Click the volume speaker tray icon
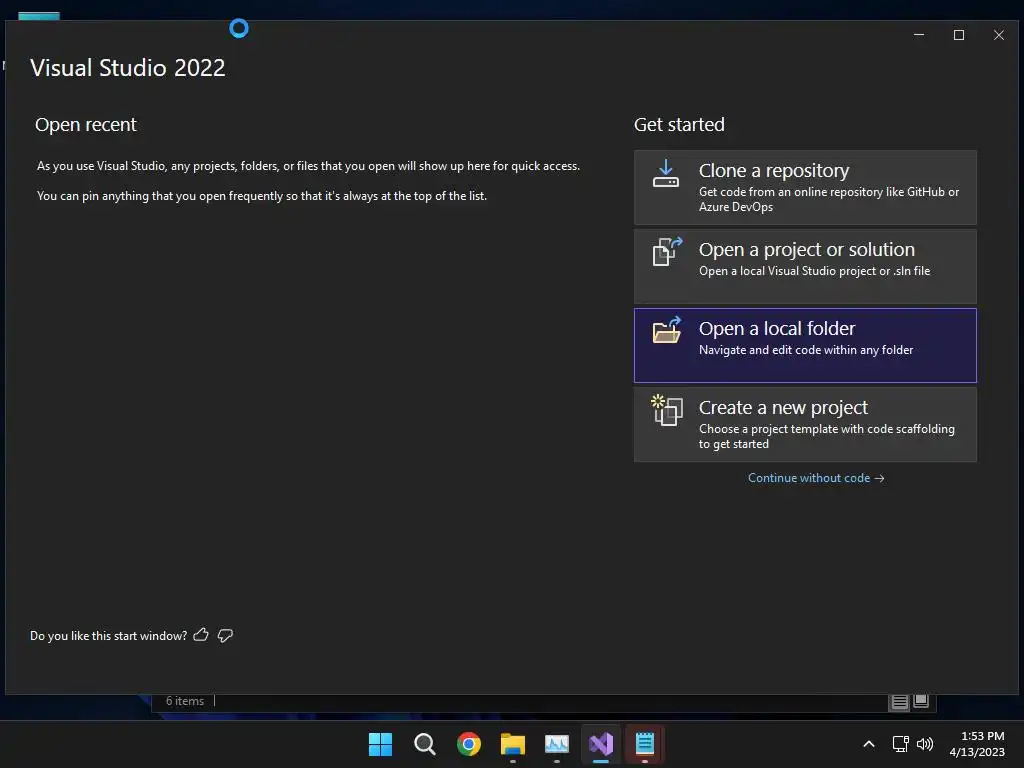The width and height of the screenshot is (1024, 768). 925,744
